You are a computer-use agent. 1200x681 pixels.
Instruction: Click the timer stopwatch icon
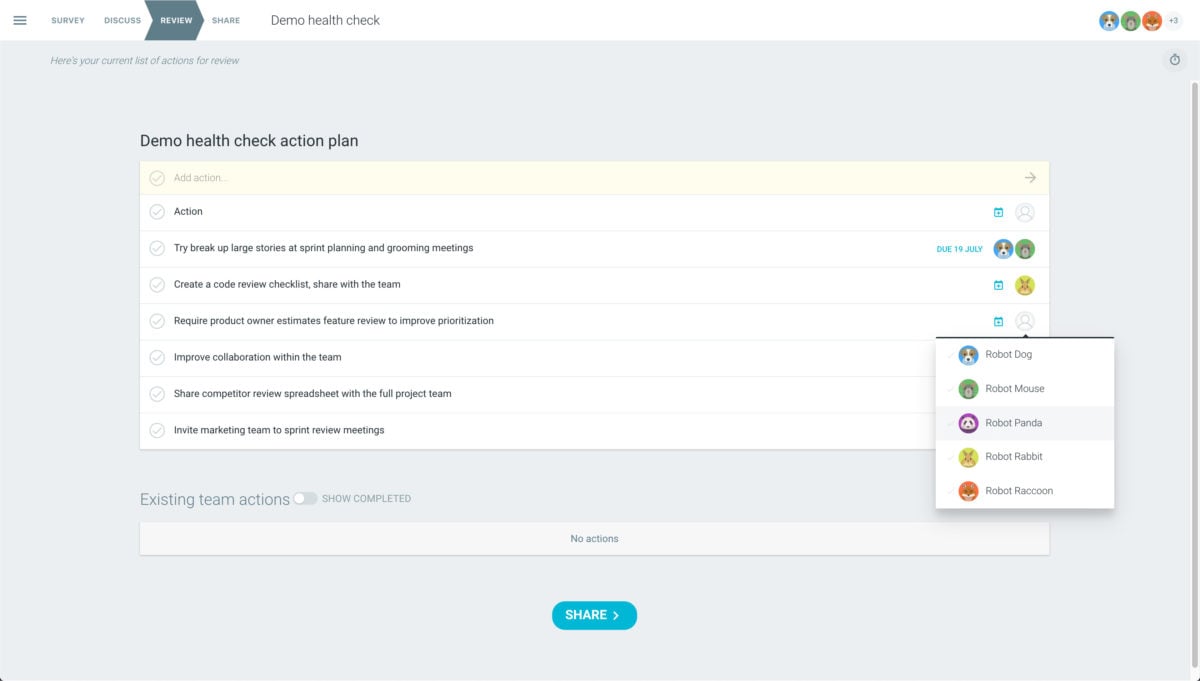1175,60
